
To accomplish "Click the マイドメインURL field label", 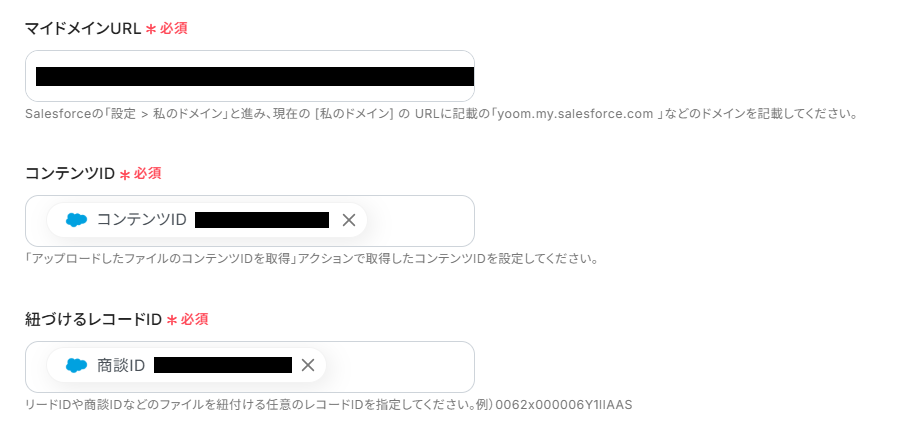I will (x=82, y=28).
